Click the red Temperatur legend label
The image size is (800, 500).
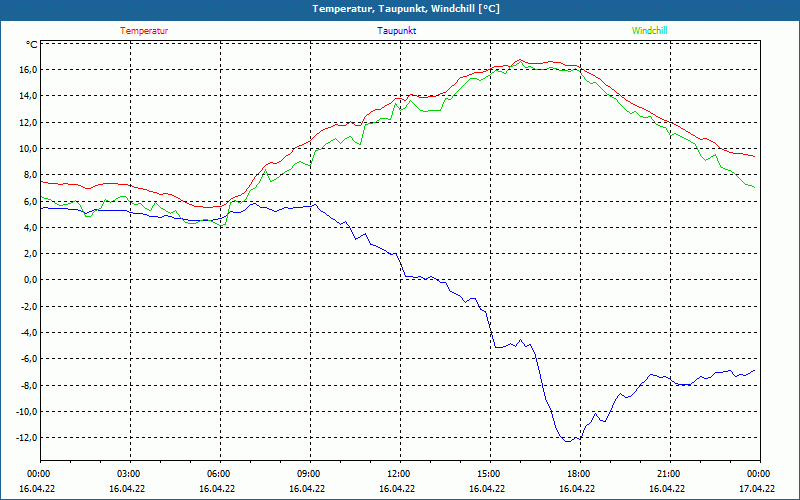[144, 31]
